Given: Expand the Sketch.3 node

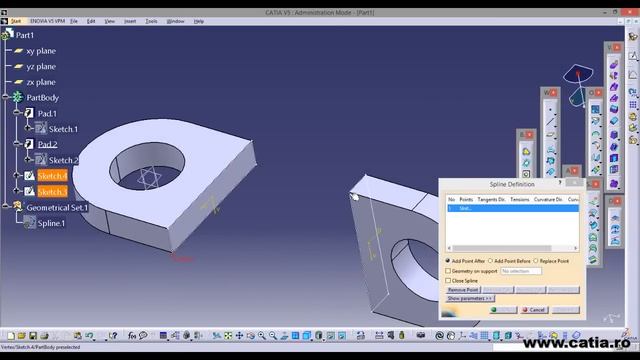Looking at the screenshot, I should 16,191.
